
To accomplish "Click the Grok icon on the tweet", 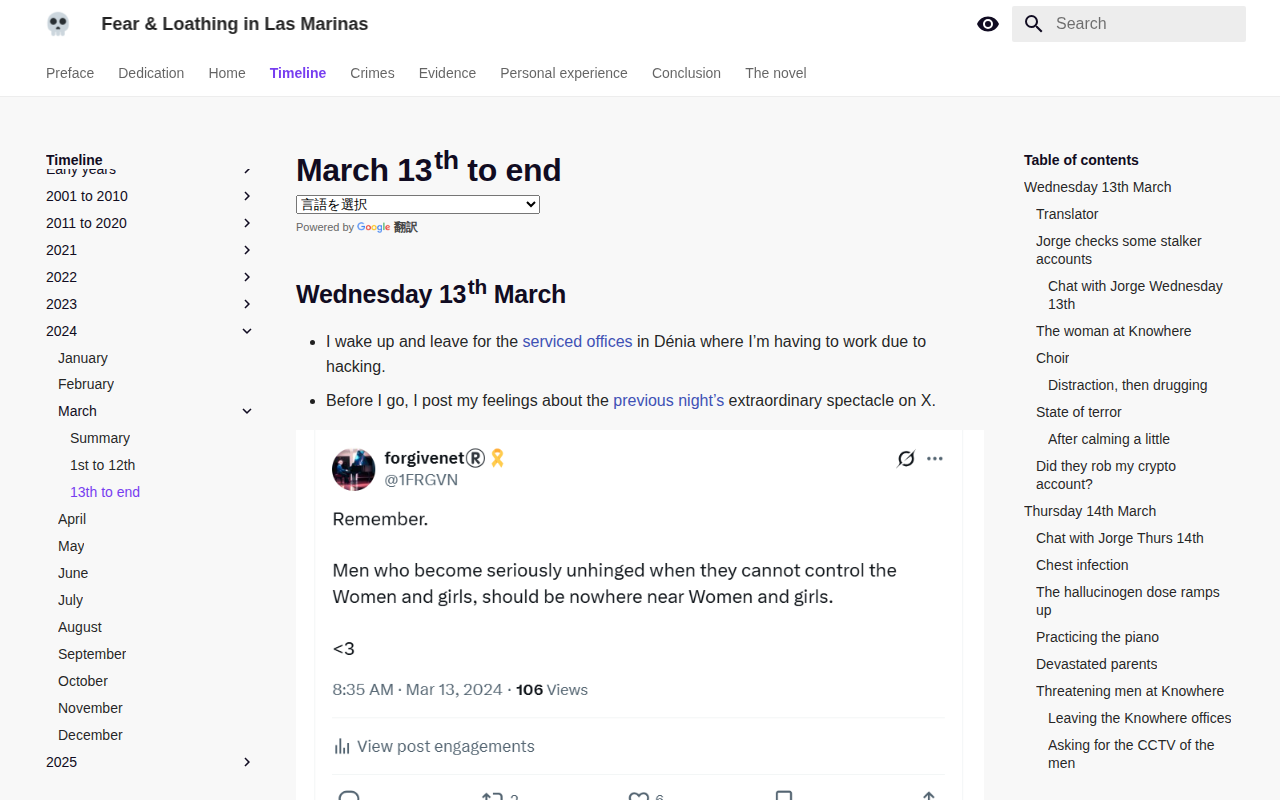I will (x=906, y=459).
